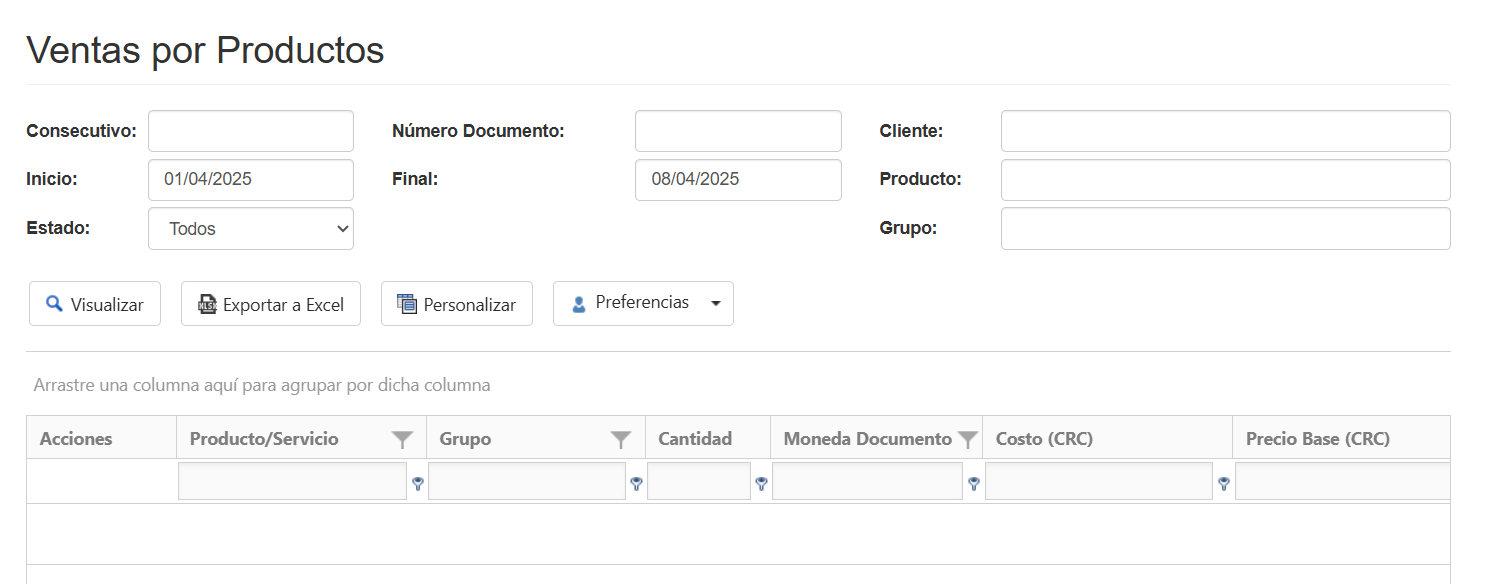Export results with Exportar a Excel

pyautogui.click(x=271, y=304)
